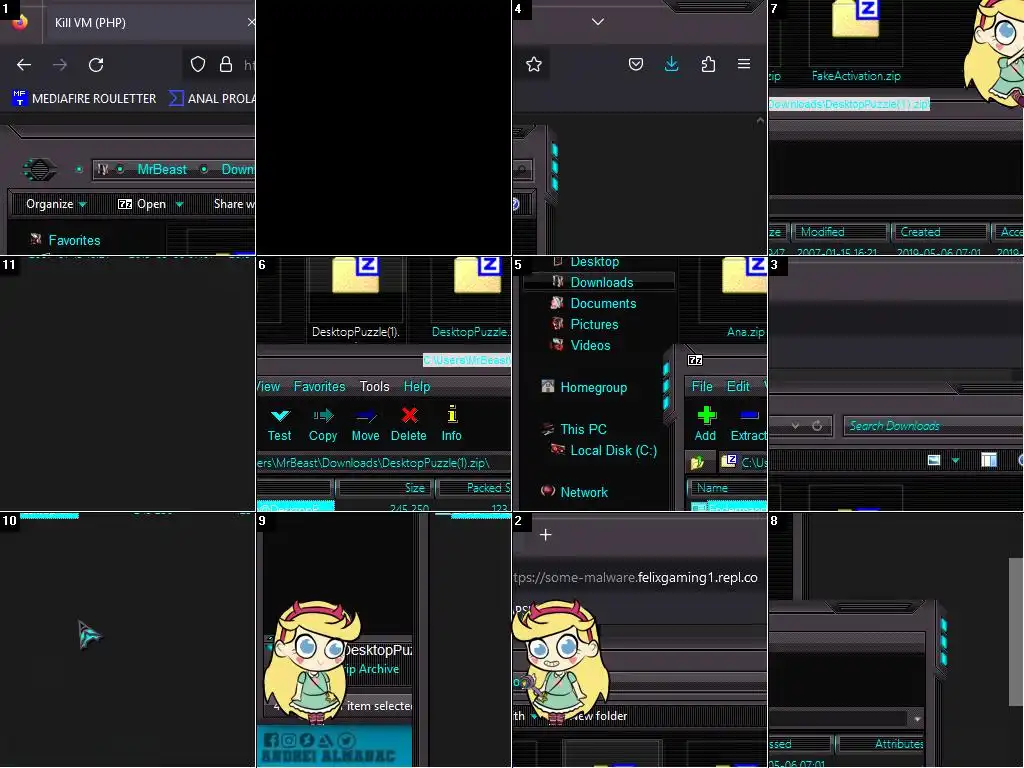
Task: Click the Explorer back/forward navigation orb
Action: [x=40, y=170]
